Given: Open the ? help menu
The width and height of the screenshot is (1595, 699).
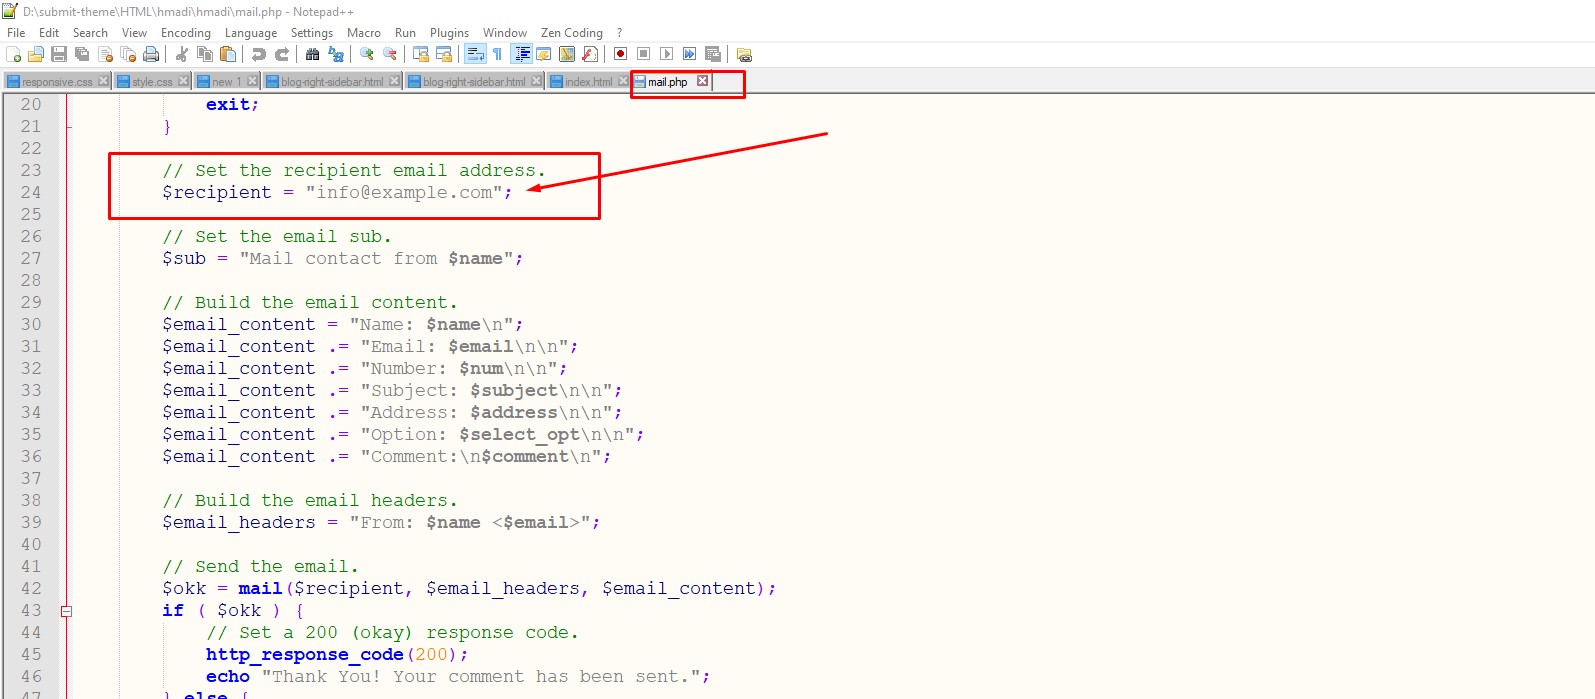Looking at the screenshot, I should pyautogui.click(x=619, y=33).
